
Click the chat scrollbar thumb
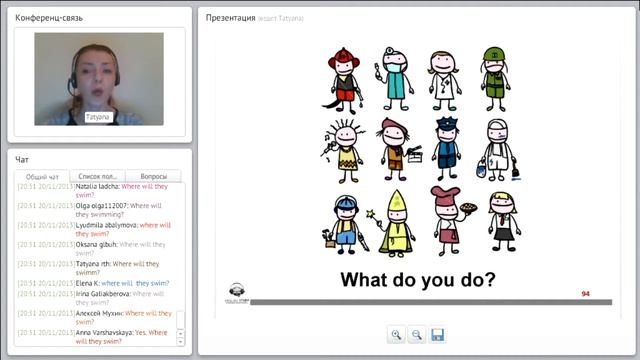pos(180,320)
